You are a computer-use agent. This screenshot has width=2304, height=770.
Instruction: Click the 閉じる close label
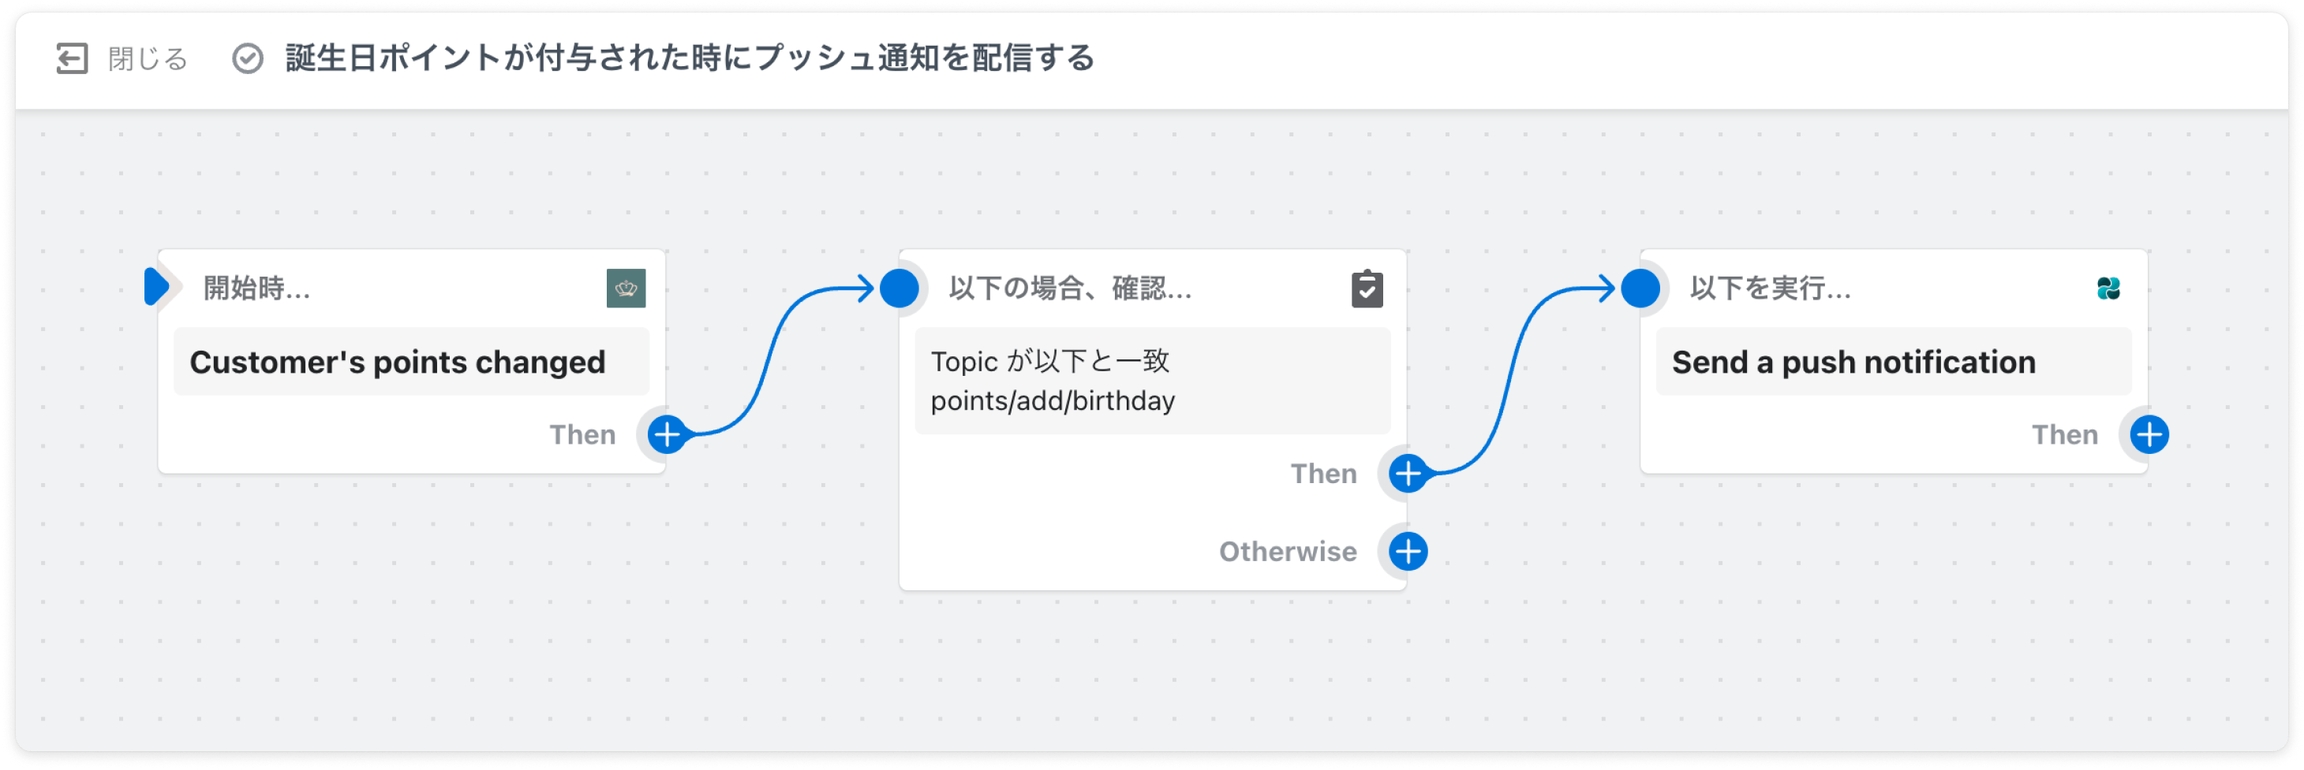click(x=148, y=59)
